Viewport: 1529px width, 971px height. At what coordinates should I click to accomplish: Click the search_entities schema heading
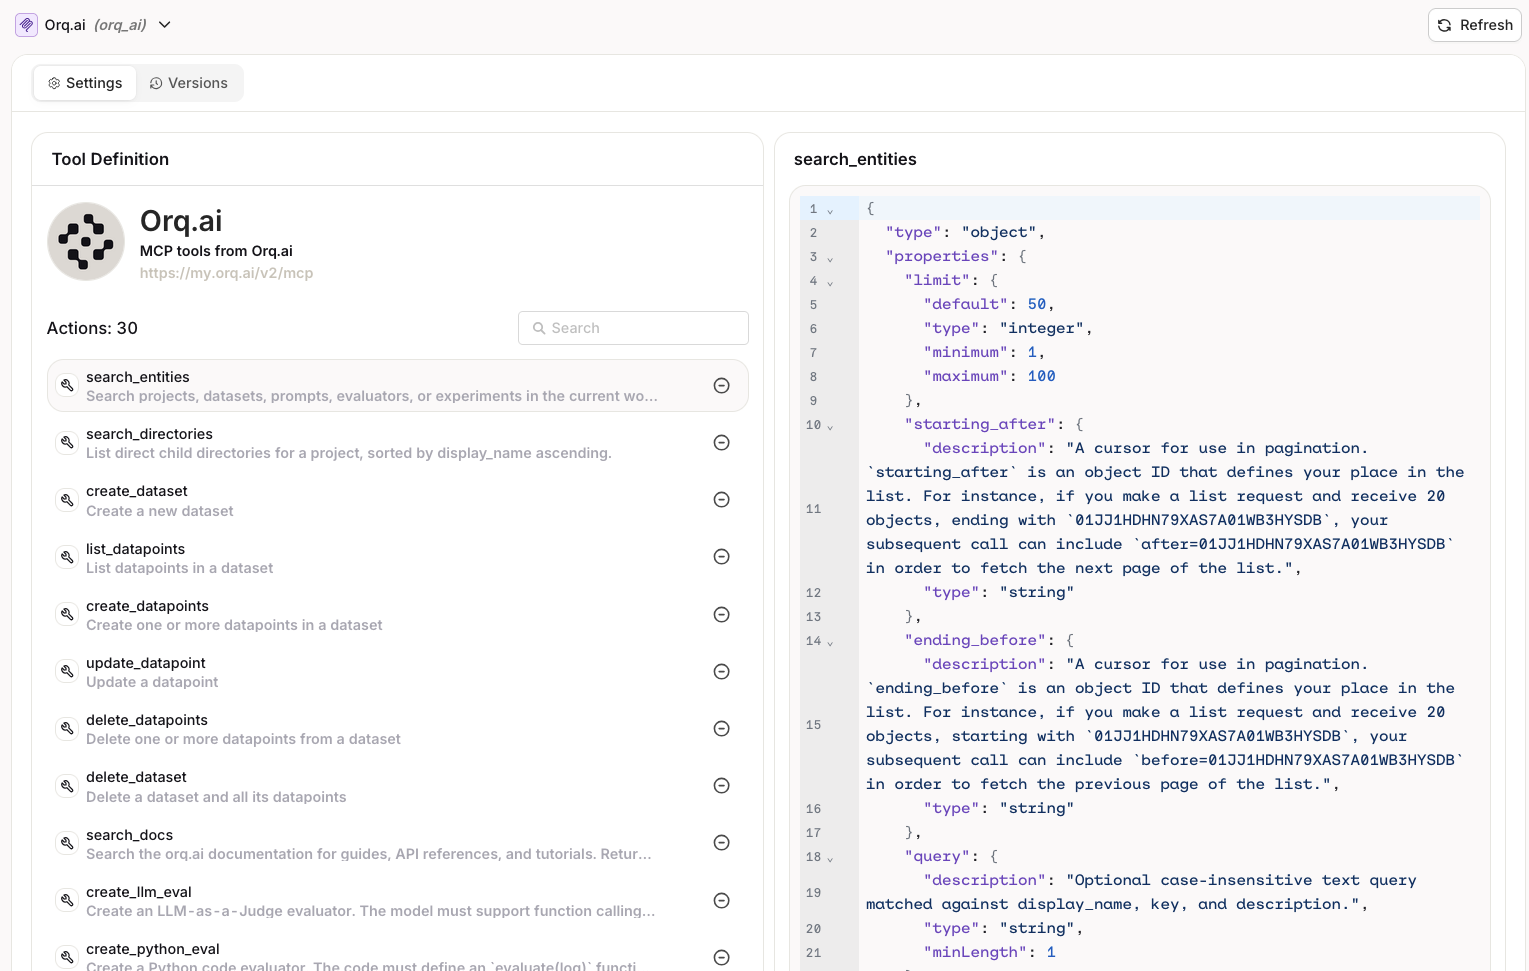[855, 159]
